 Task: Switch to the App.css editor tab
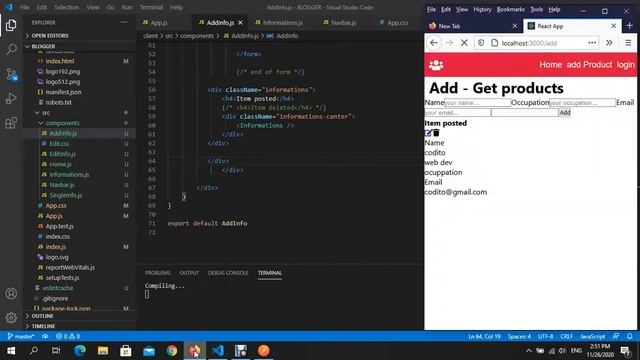point(398,23)
